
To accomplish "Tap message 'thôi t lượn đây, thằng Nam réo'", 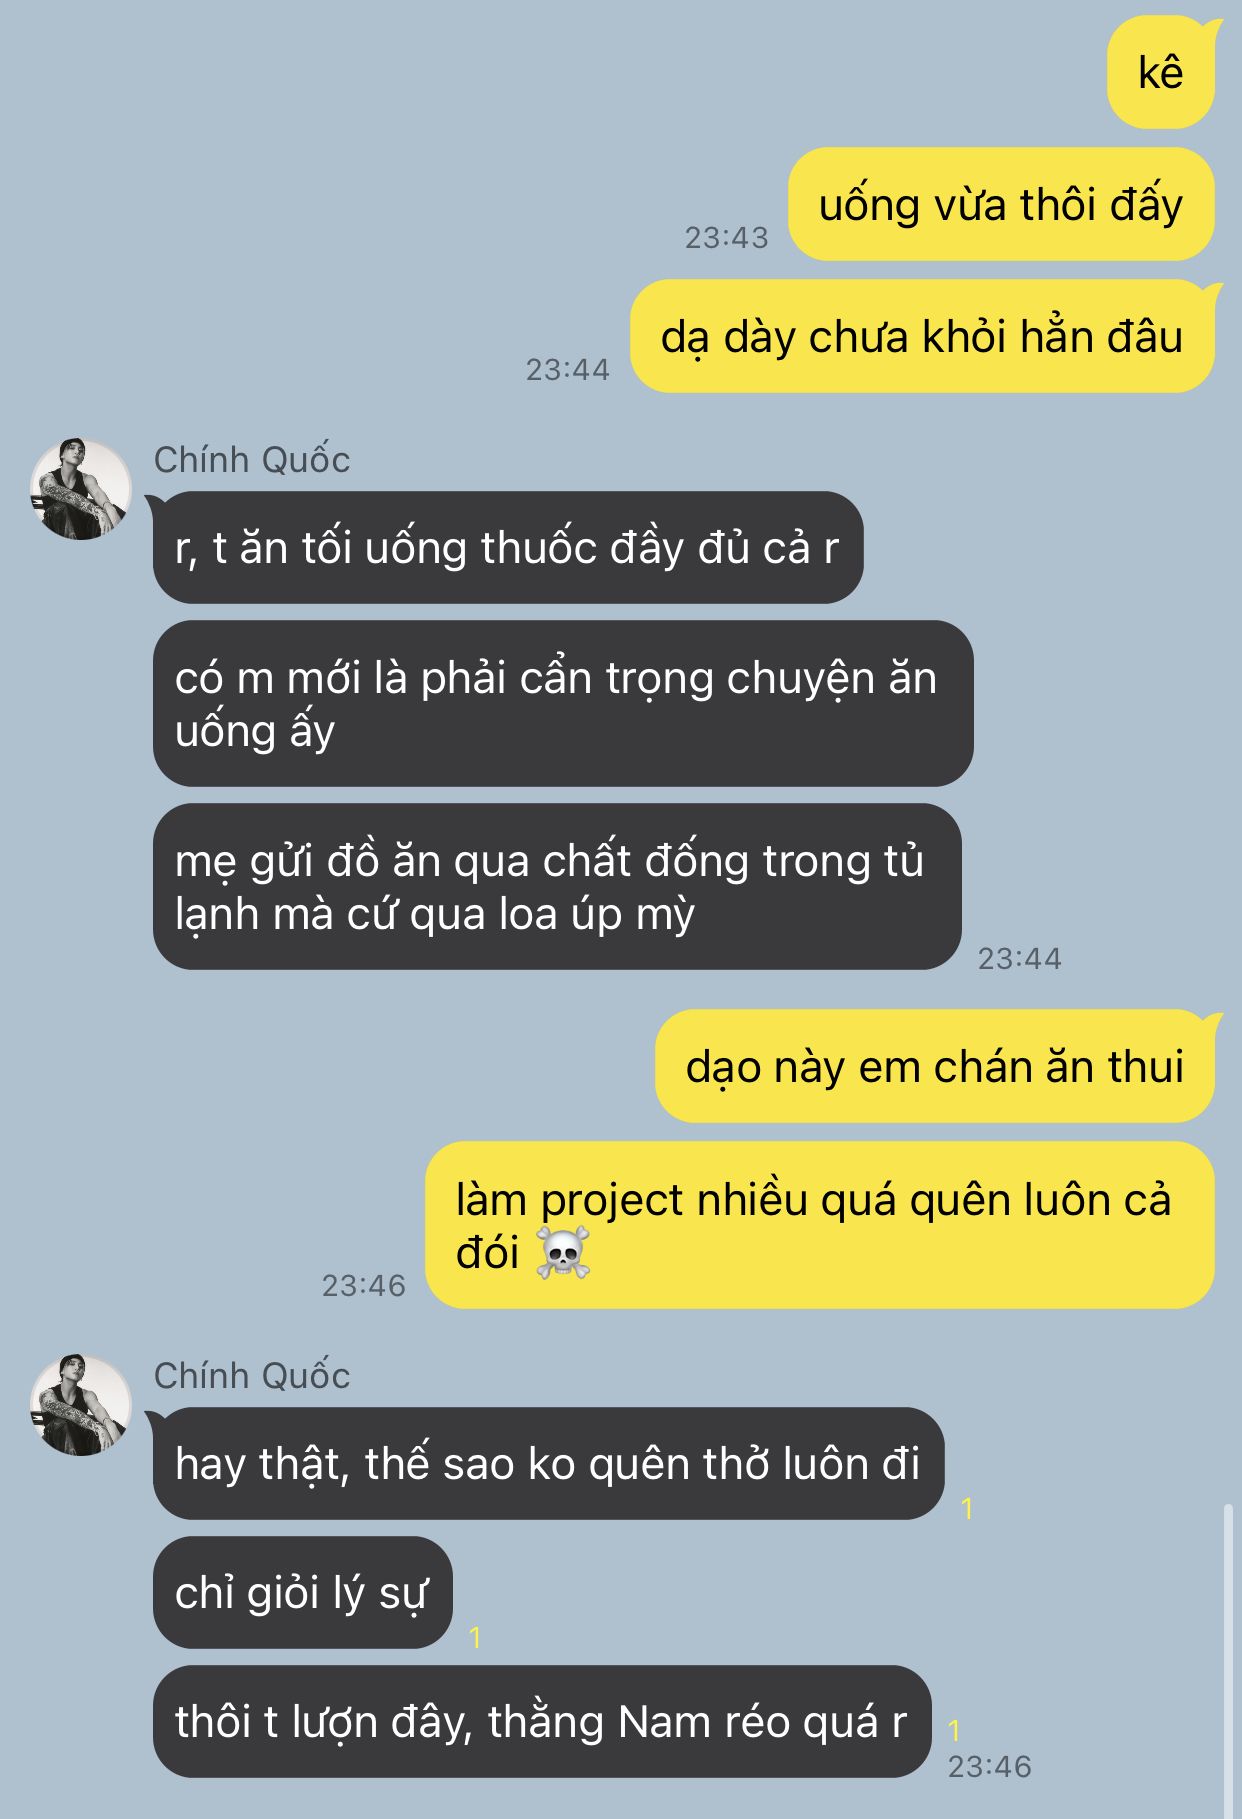I will tap(542, 1721).
